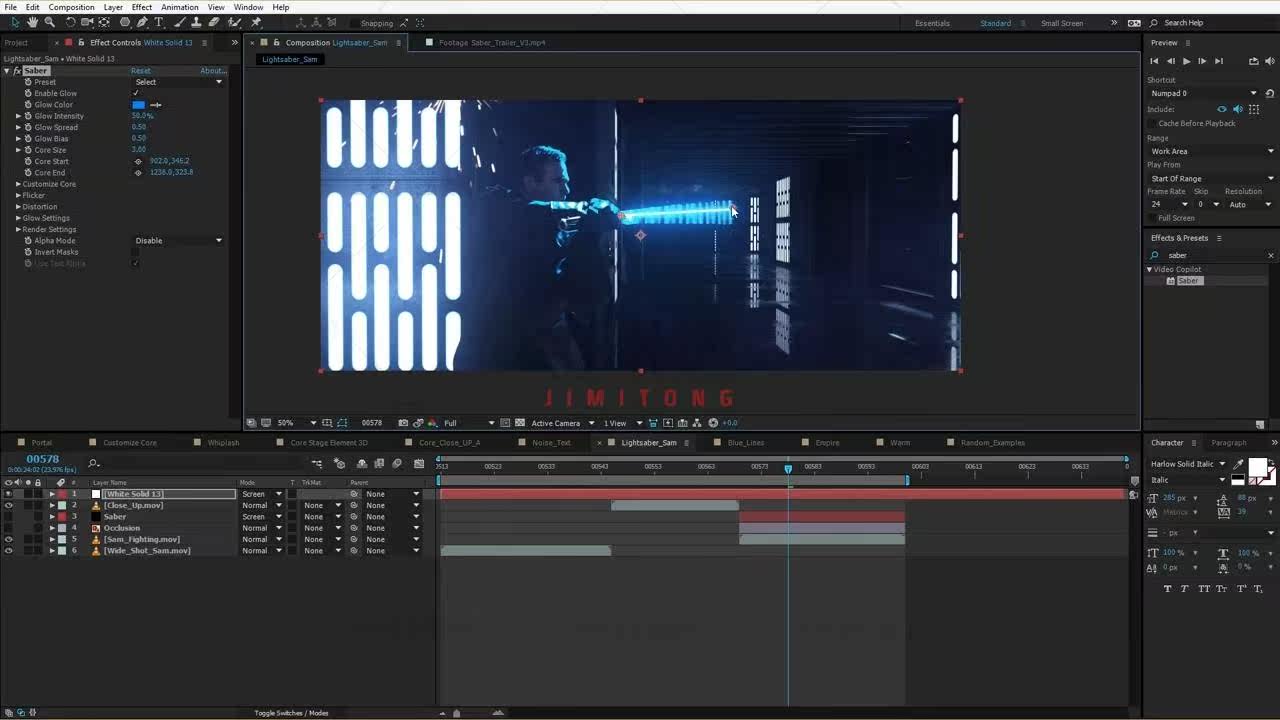
Task: Expand the Customize Core group
Action: pyautogui.click(x=18, y=184)
